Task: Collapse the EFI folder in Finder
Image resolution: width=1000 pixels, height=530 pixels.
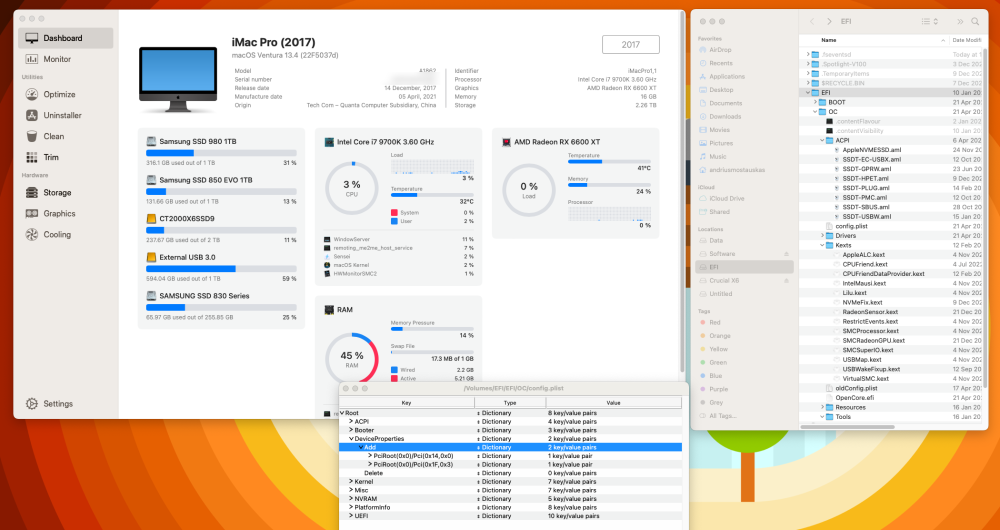Action: (808, 93)
